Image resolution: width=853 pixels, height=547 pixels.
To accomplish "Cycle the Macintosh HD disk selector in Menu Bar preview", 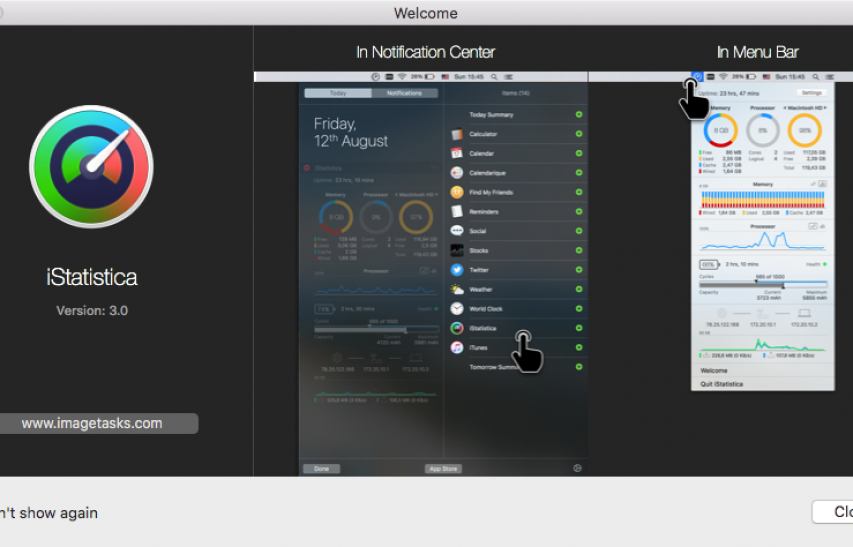I will (805, 108).
